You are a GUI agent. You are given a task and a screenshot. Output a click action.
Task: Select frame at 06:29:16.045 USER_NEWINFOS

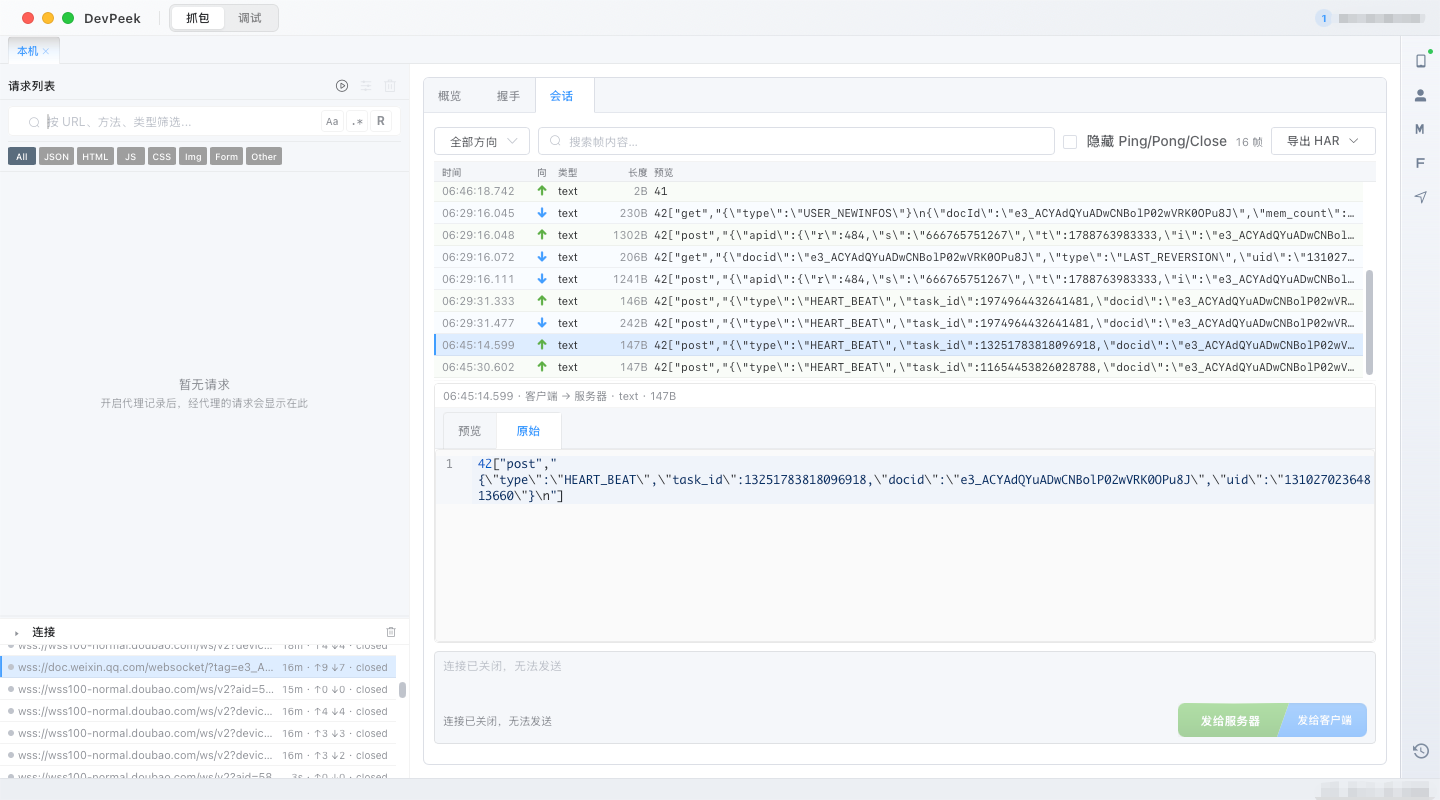pos(898,213)
